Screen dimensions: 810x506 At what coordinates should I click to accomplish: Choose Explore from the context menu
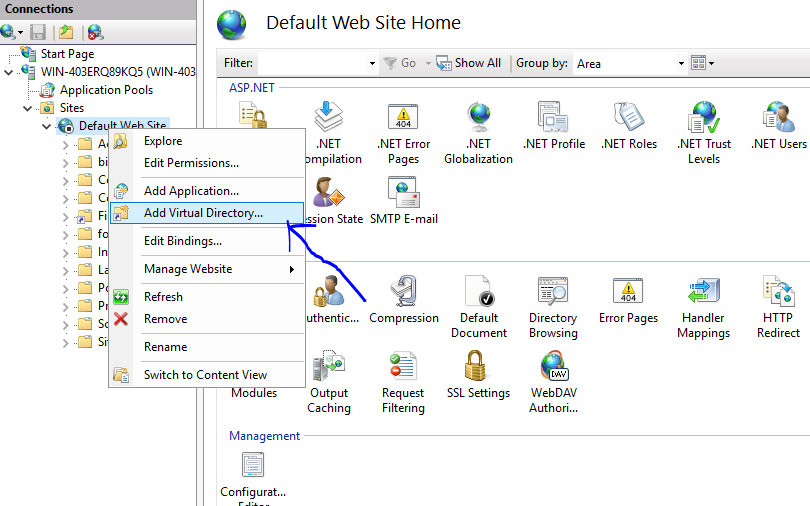(x=207, y=141)
